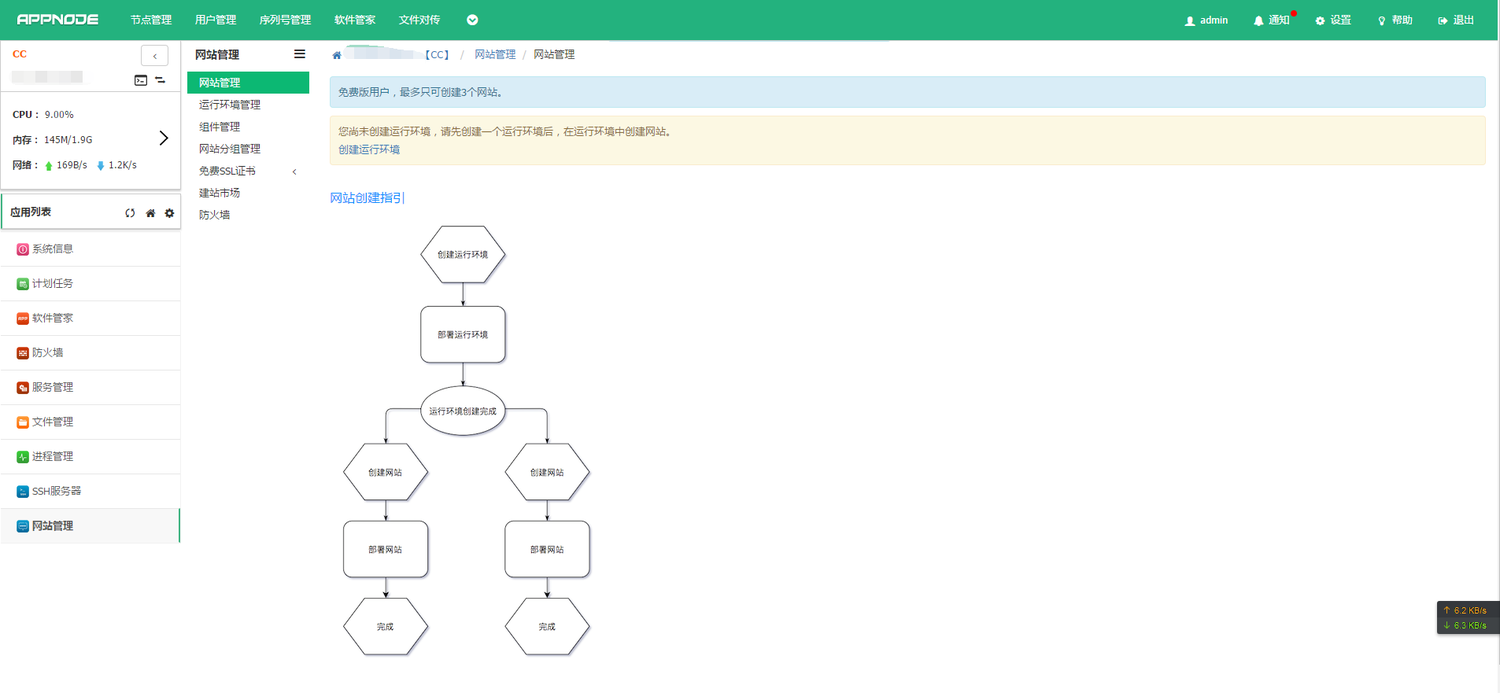
Task: Click the notification bell icon
Action: click(x=1259, y=21)
